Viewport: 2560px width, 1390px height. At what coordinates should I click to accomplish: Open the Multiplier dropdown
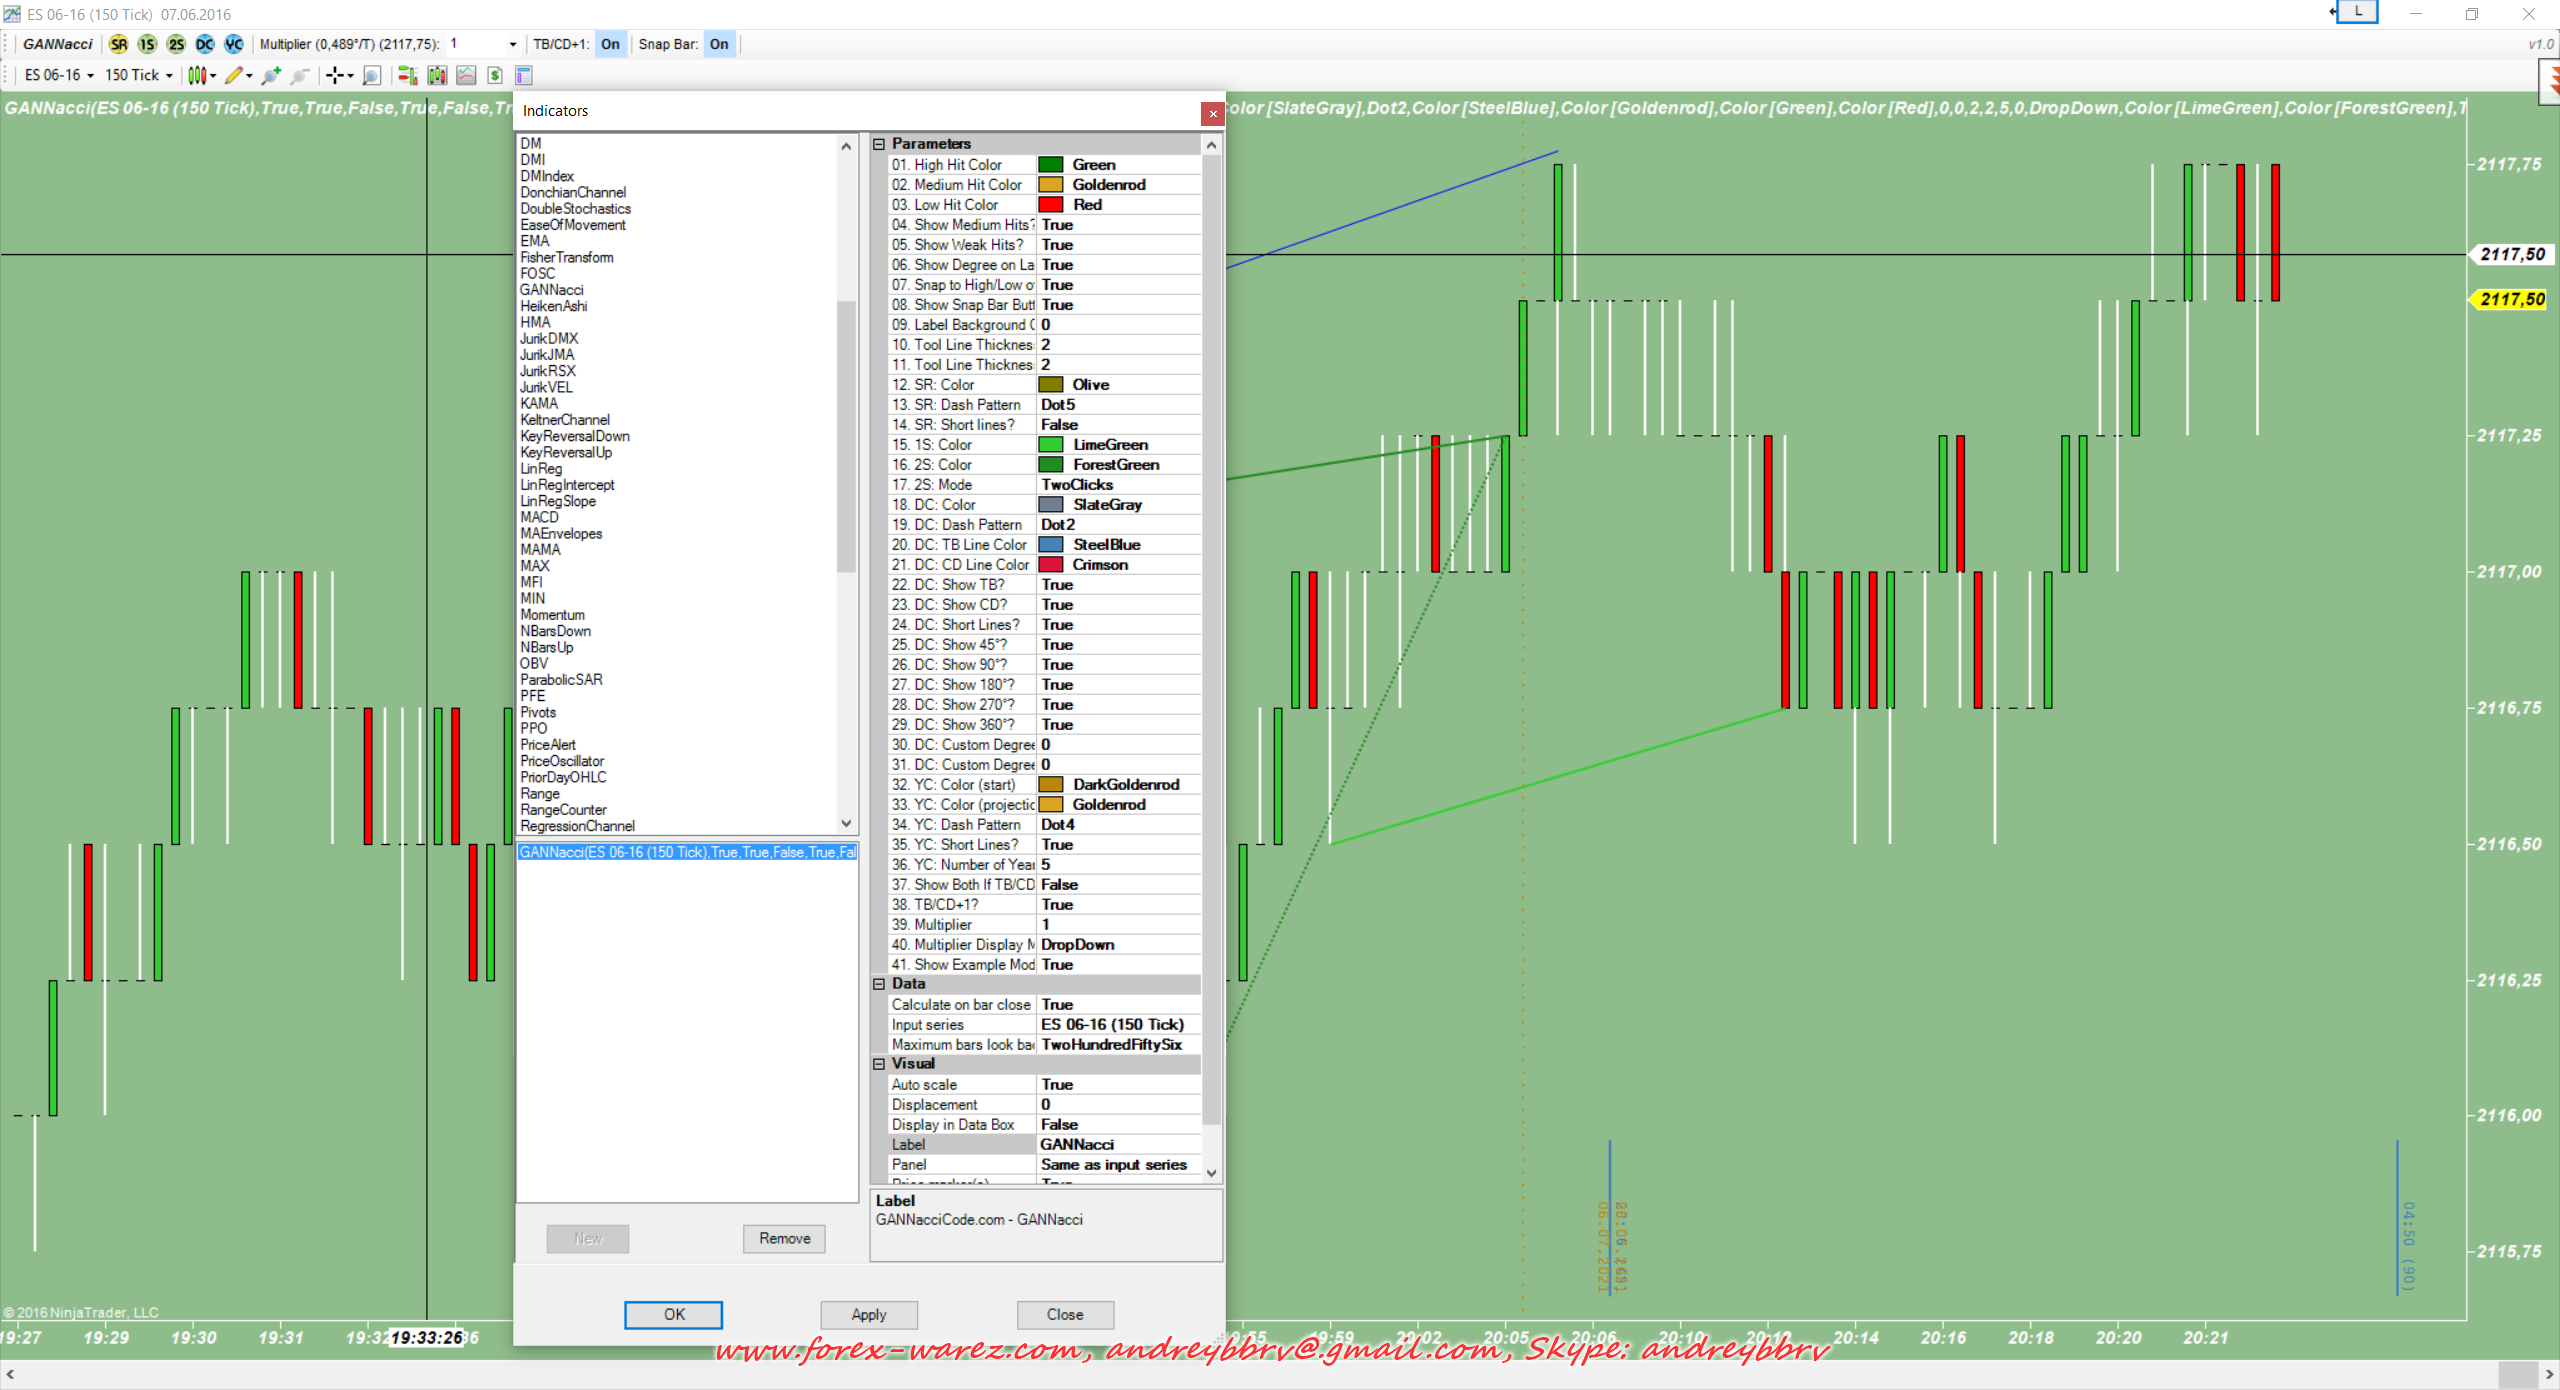[513, 44]
